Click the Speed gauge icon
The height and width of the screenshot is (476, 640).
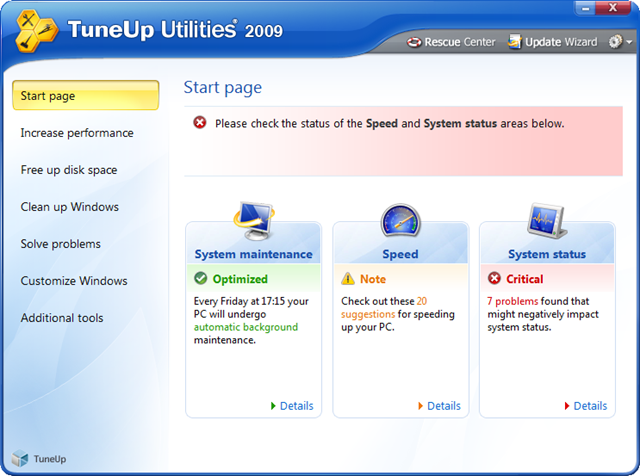[400, 220]
